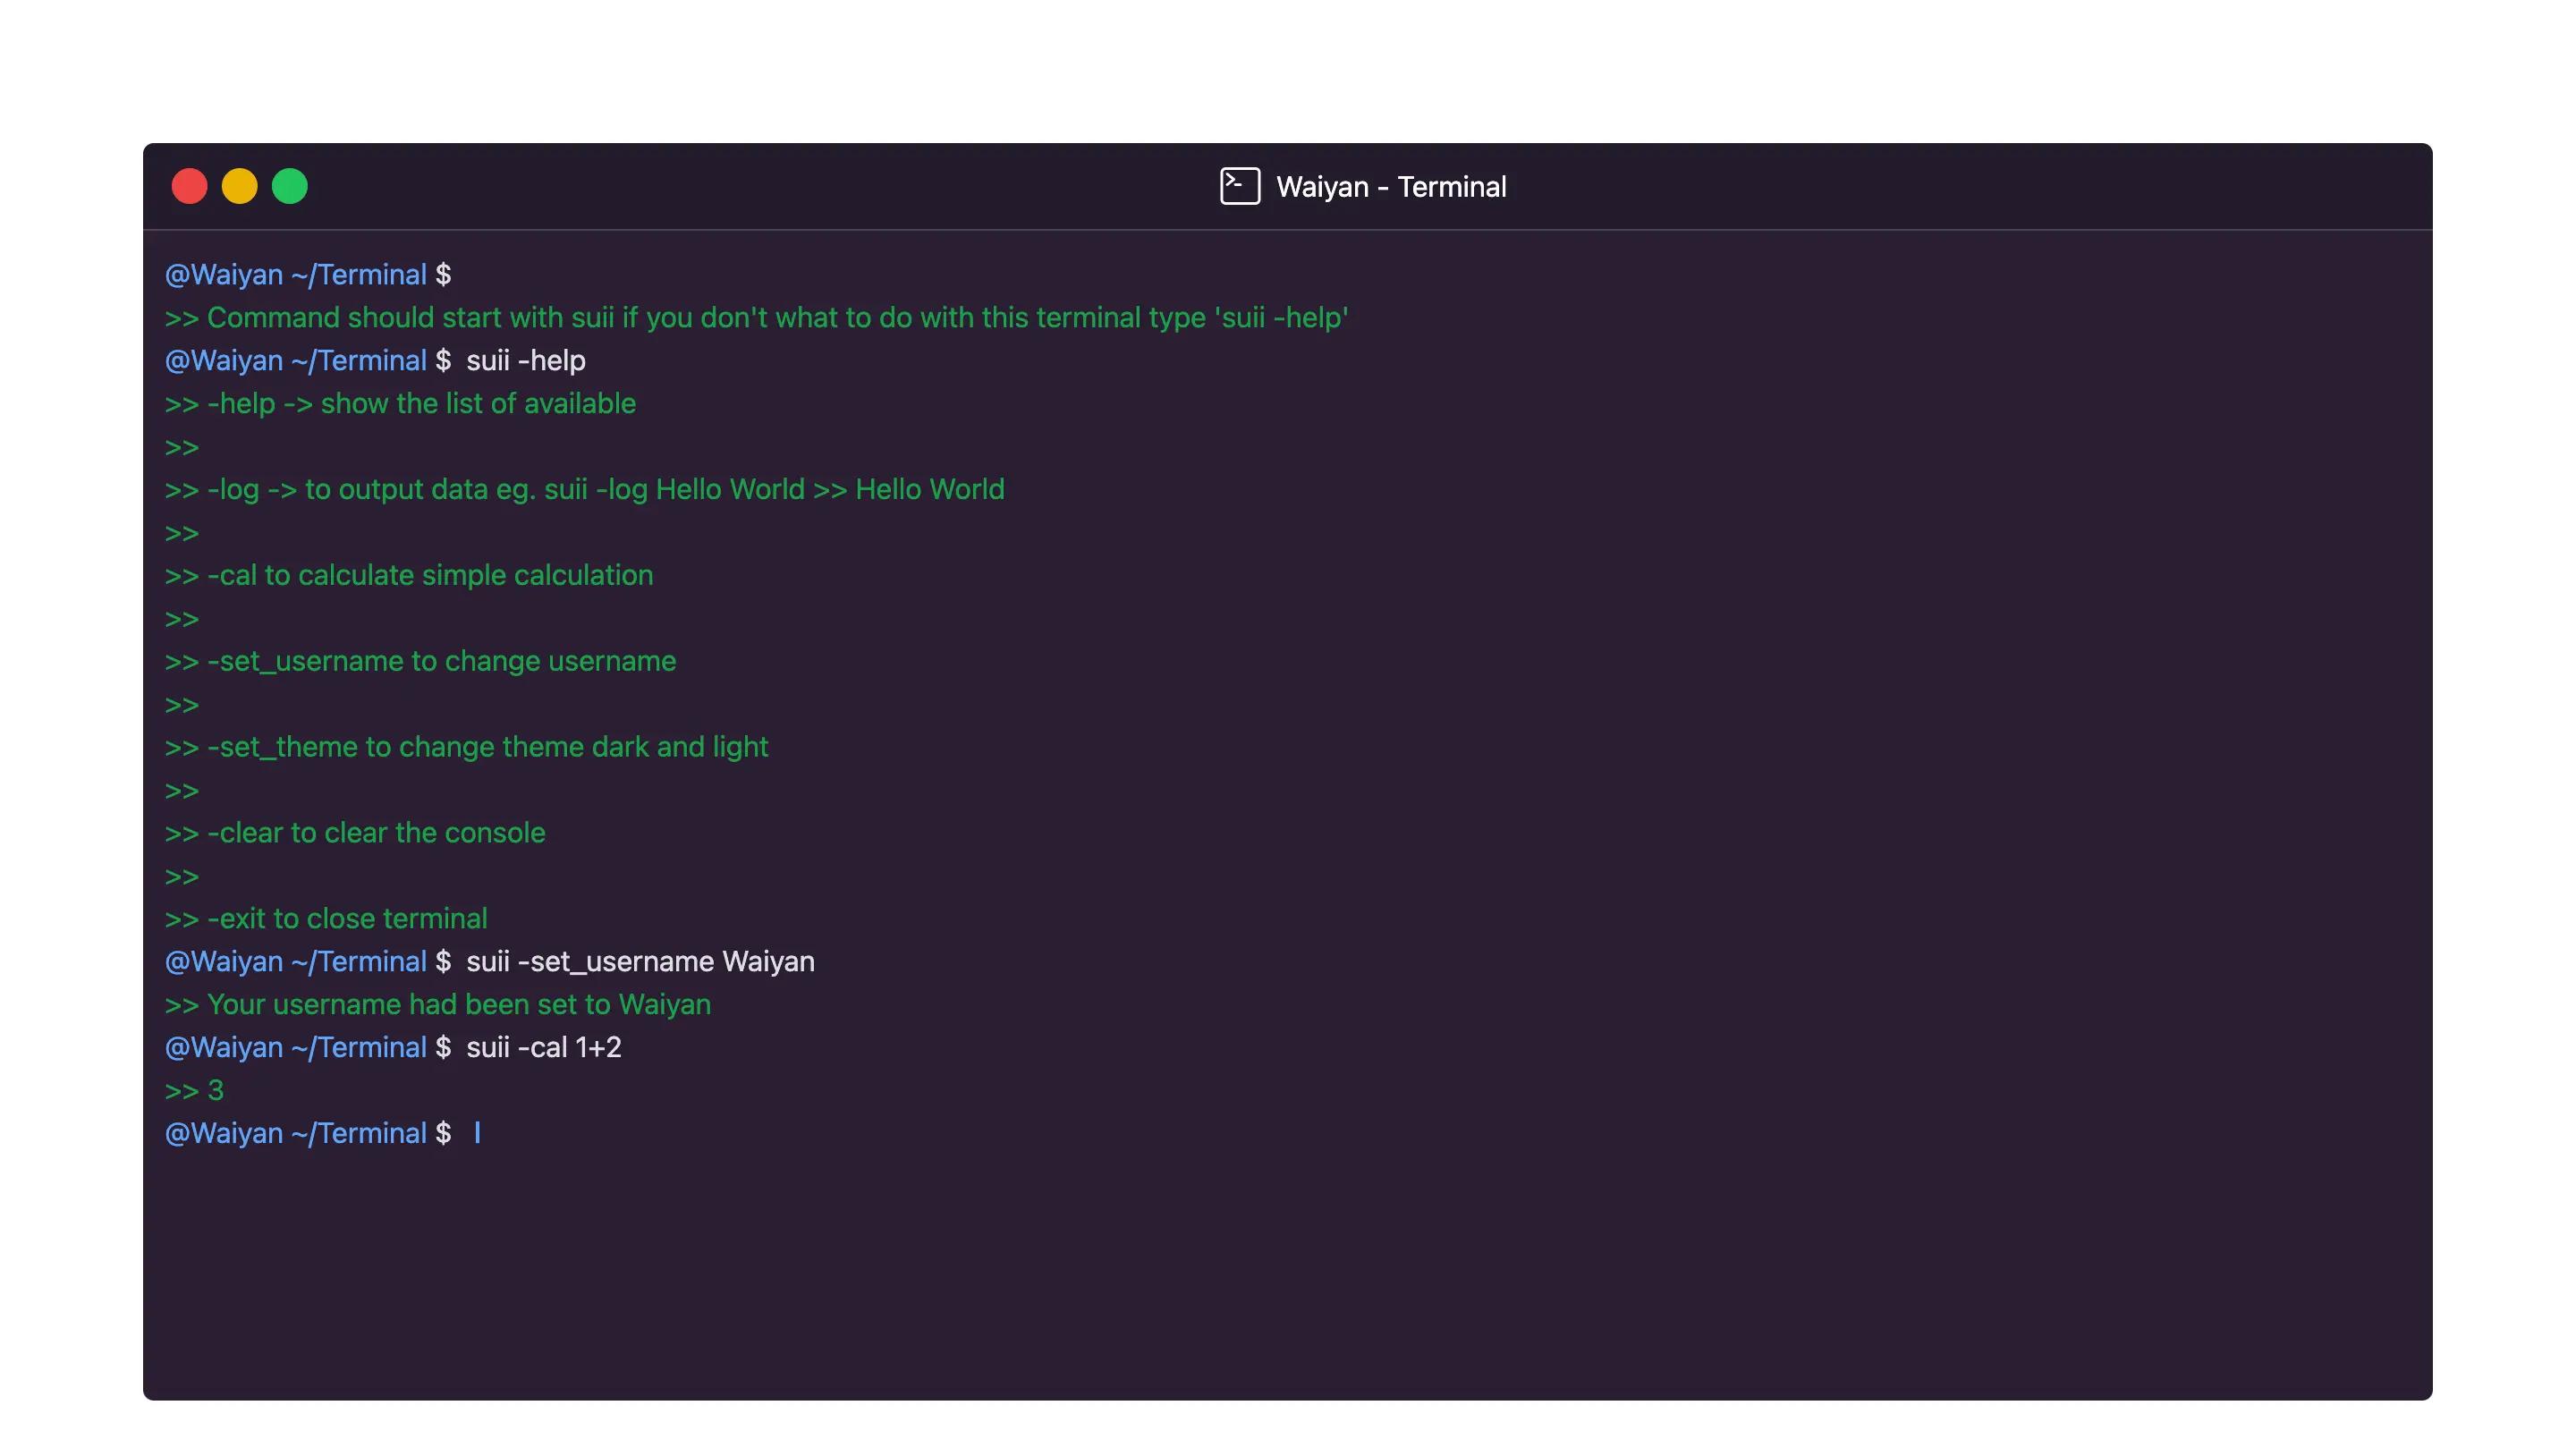Viewport: 2576px width, 1456px height.
Task: Click the red close window button
Action: click(x=189, y=186)
